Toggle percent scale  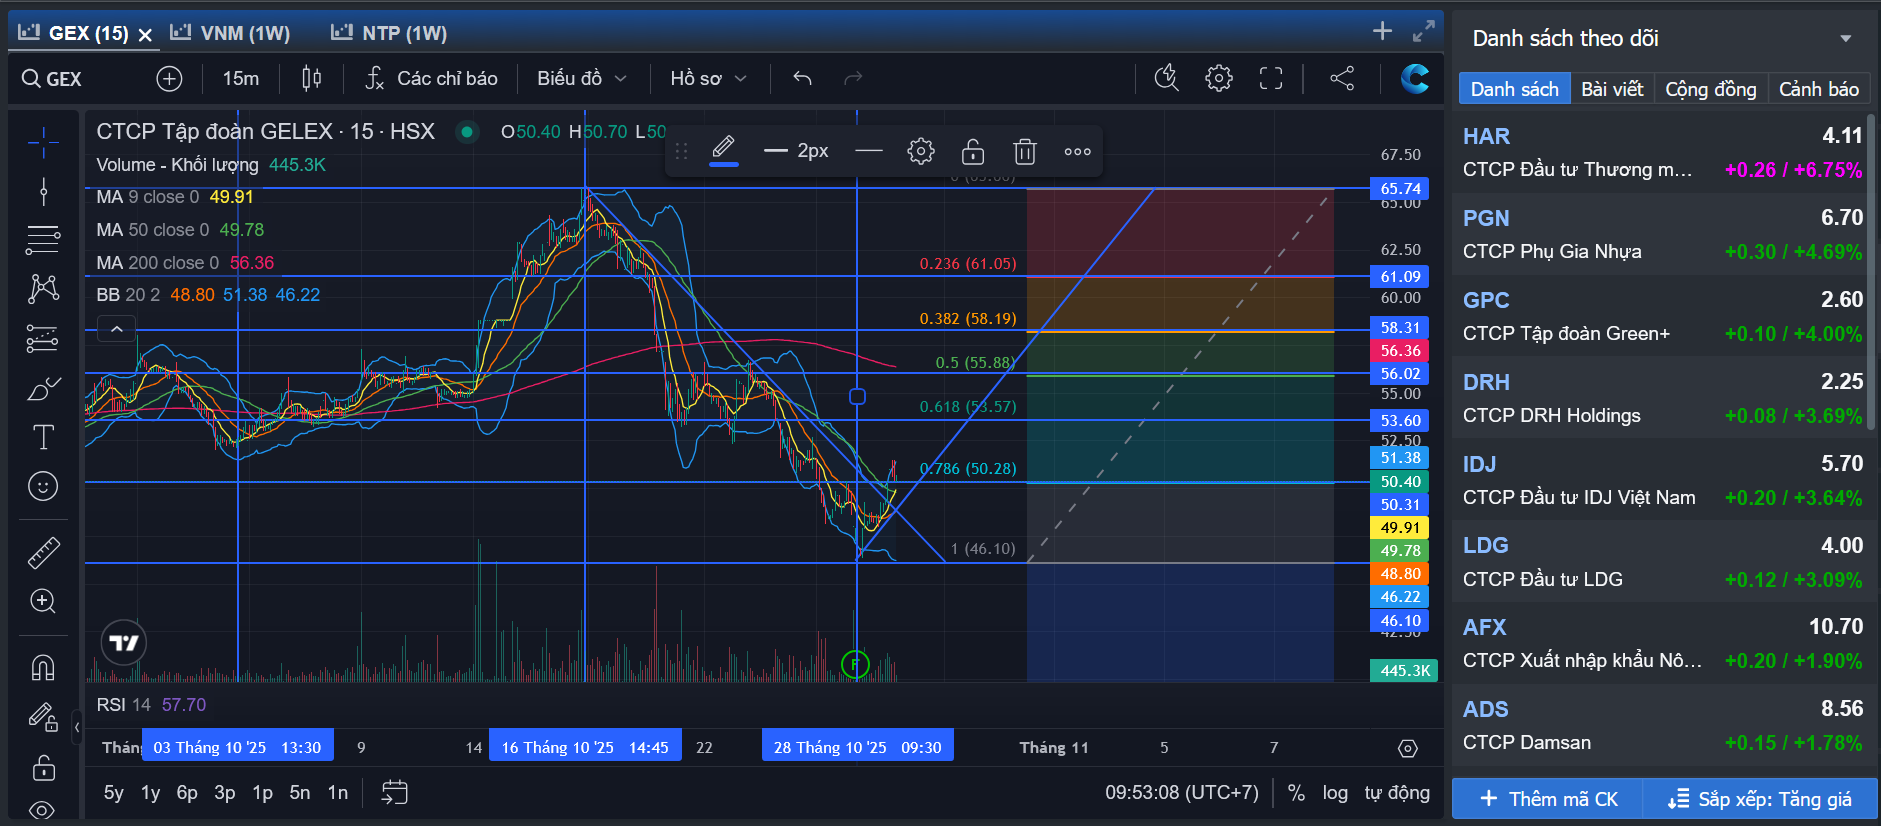[1296, 793]
